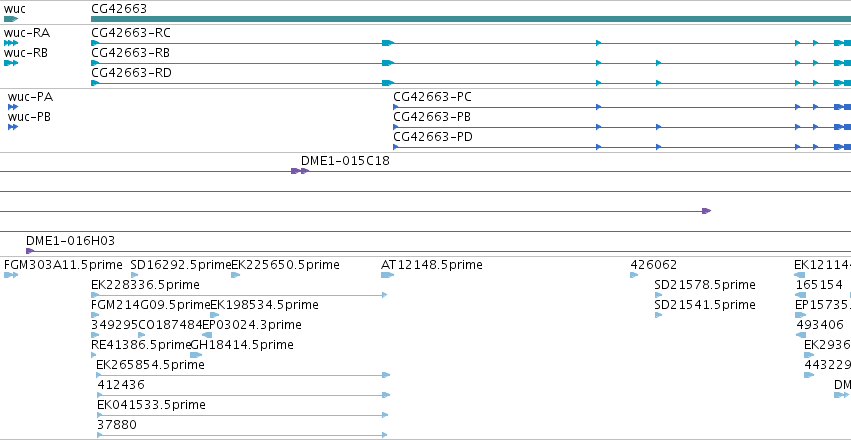This screenshot has width=851, height=440.
Task: Select the FGM303A11.5prime EST glyph
Action: 11,275
